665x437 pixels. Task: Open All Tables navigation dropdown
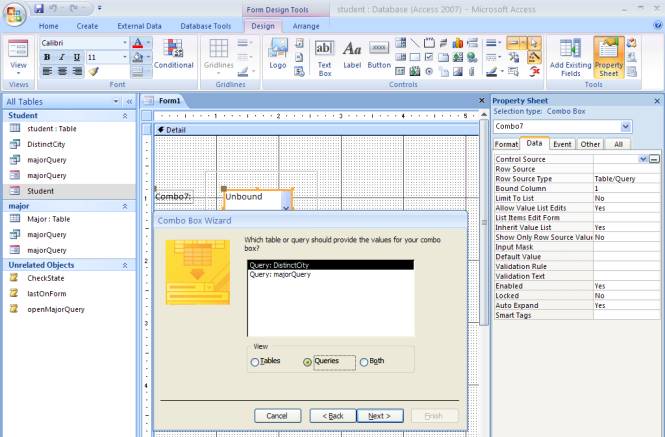[x=116, y=101]
